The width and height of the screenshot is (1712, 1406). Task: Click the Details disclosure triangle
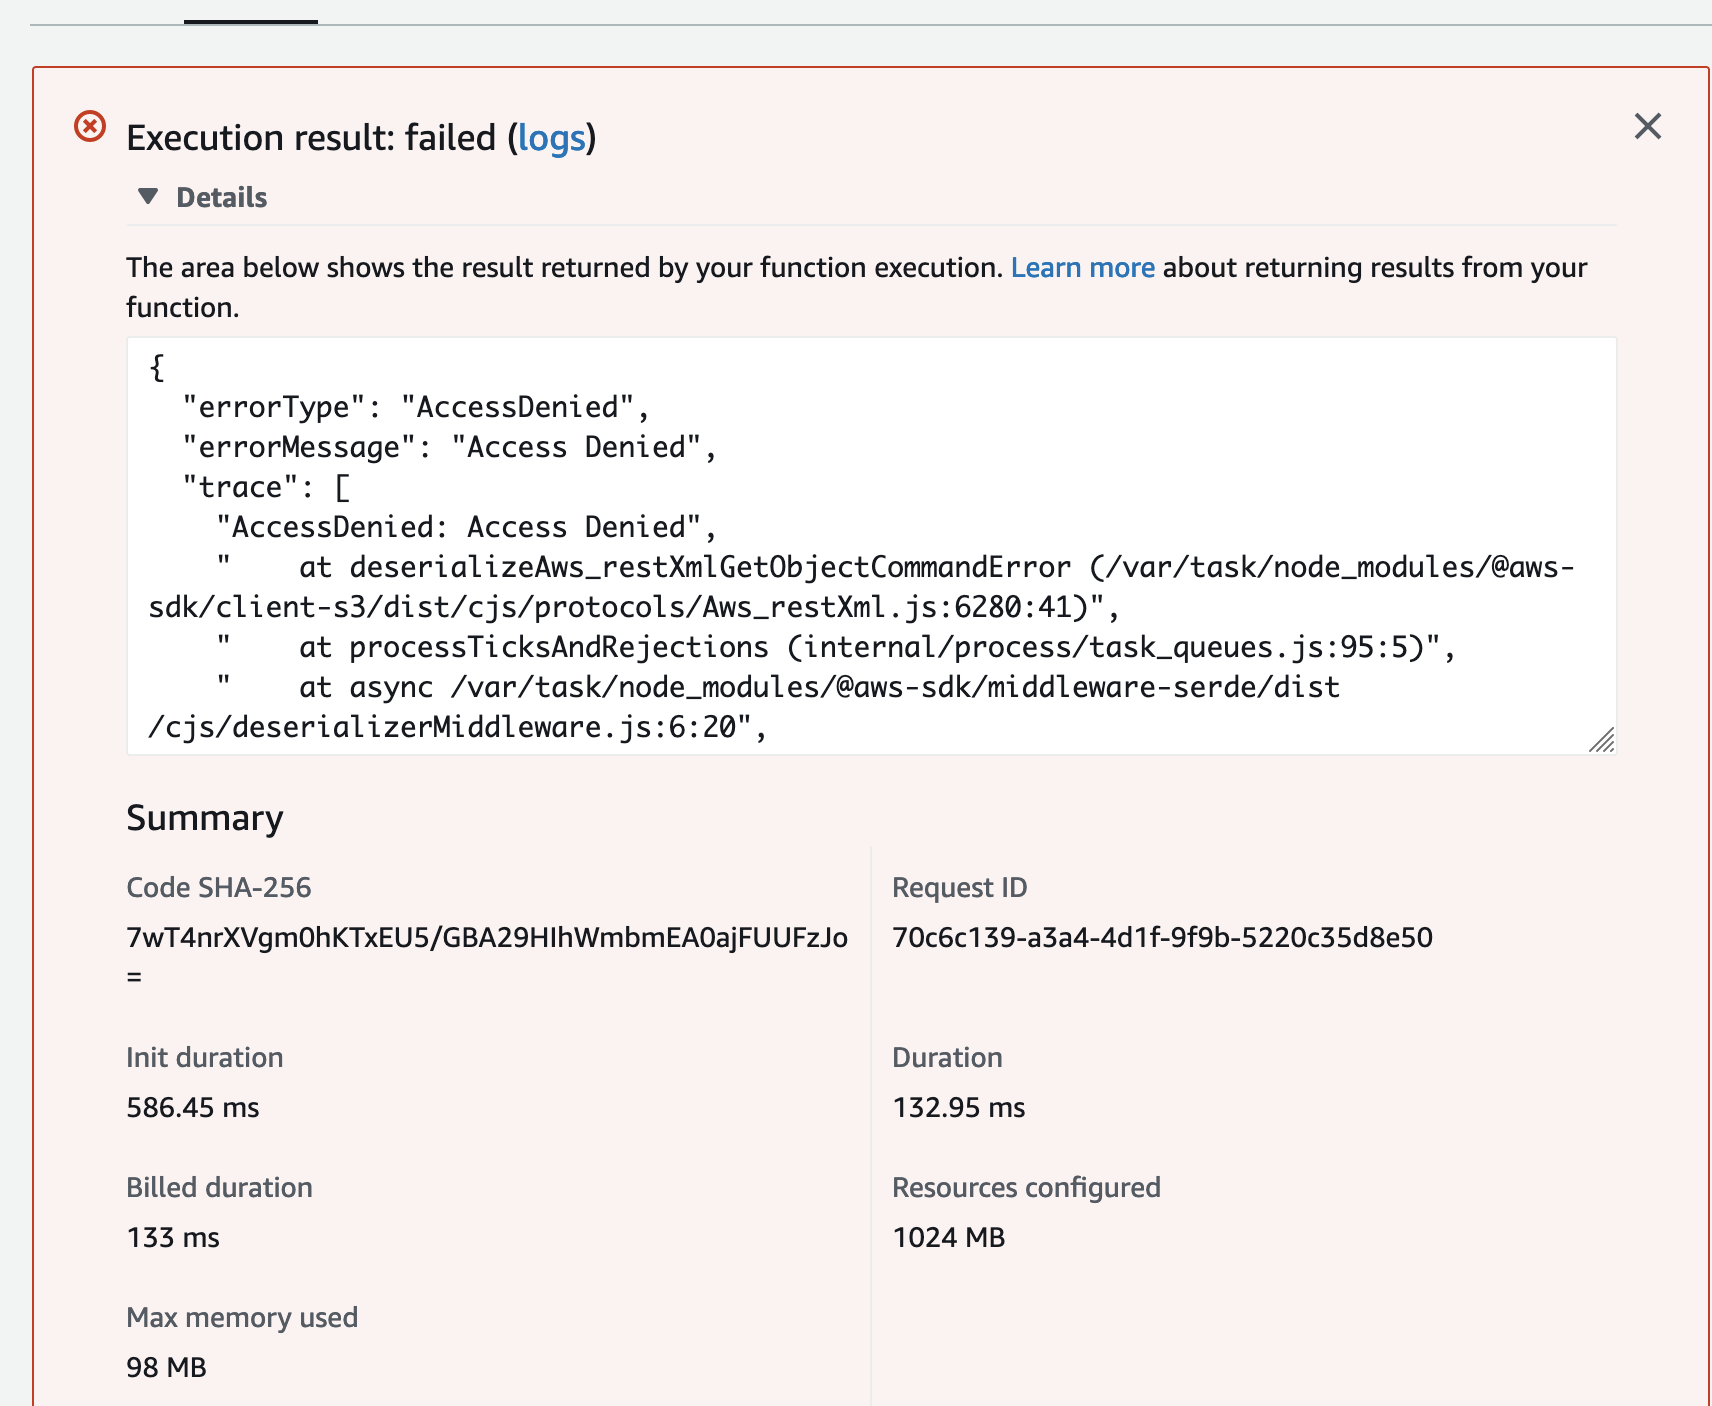pos(147,196)
